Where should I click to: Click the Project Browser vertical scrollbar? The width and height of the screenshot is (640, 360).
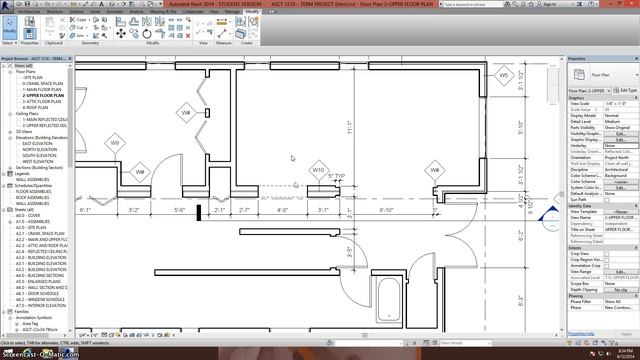pos(71,197)
